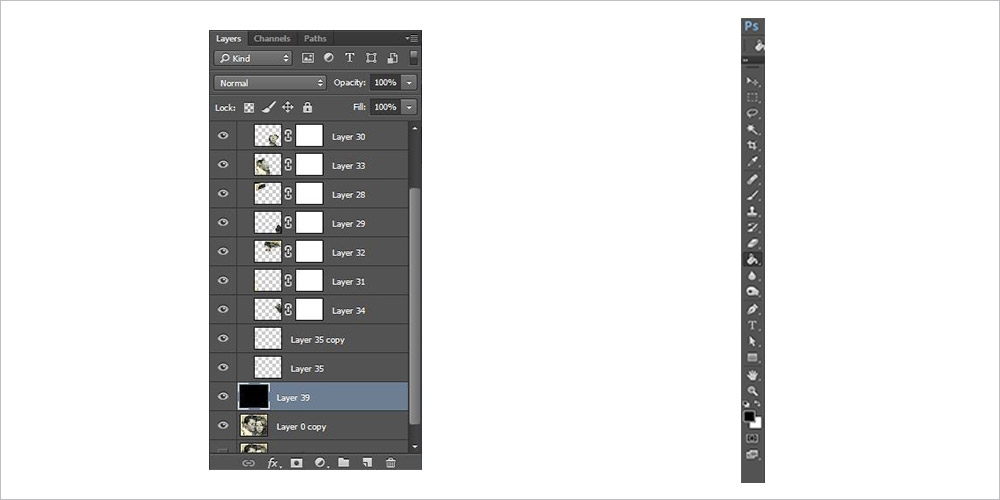Select the Blur tool

[x=753, y=276]
